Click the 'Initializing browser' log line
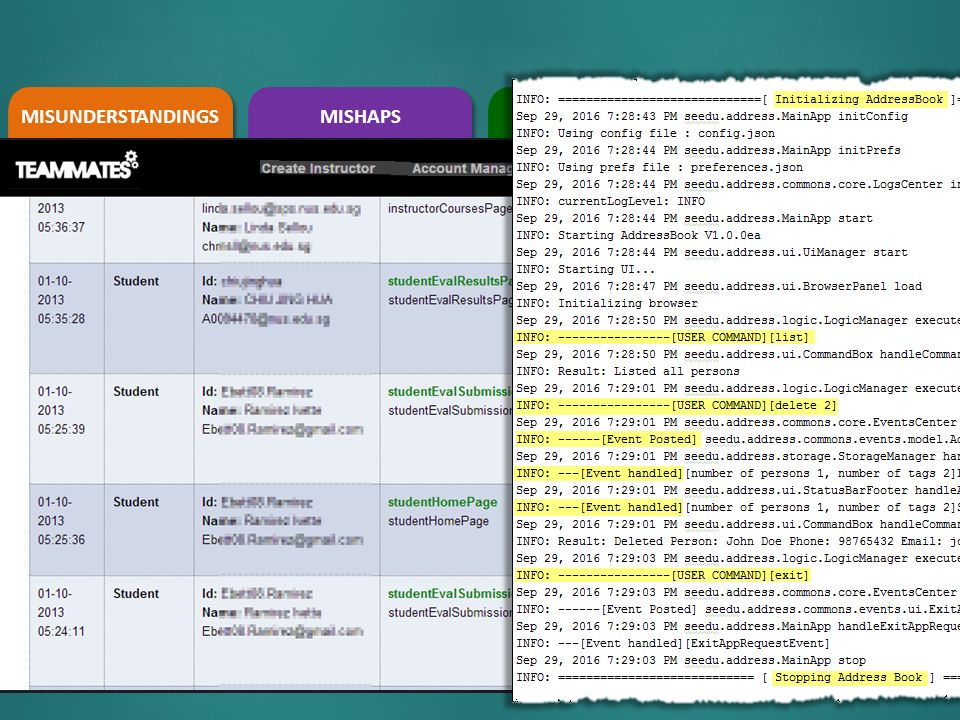Image resolution: width=960 pixels, height=720 pixels. [x=607, y=303]
